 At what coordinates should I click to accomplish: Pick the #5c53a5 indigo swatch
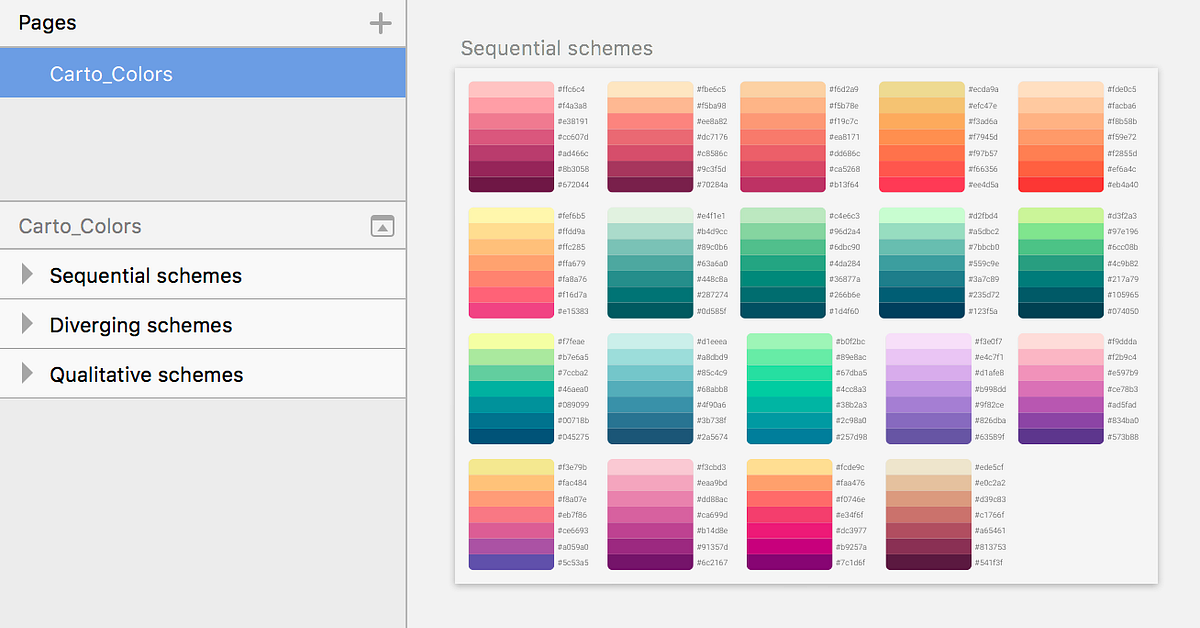coord(511,562)
